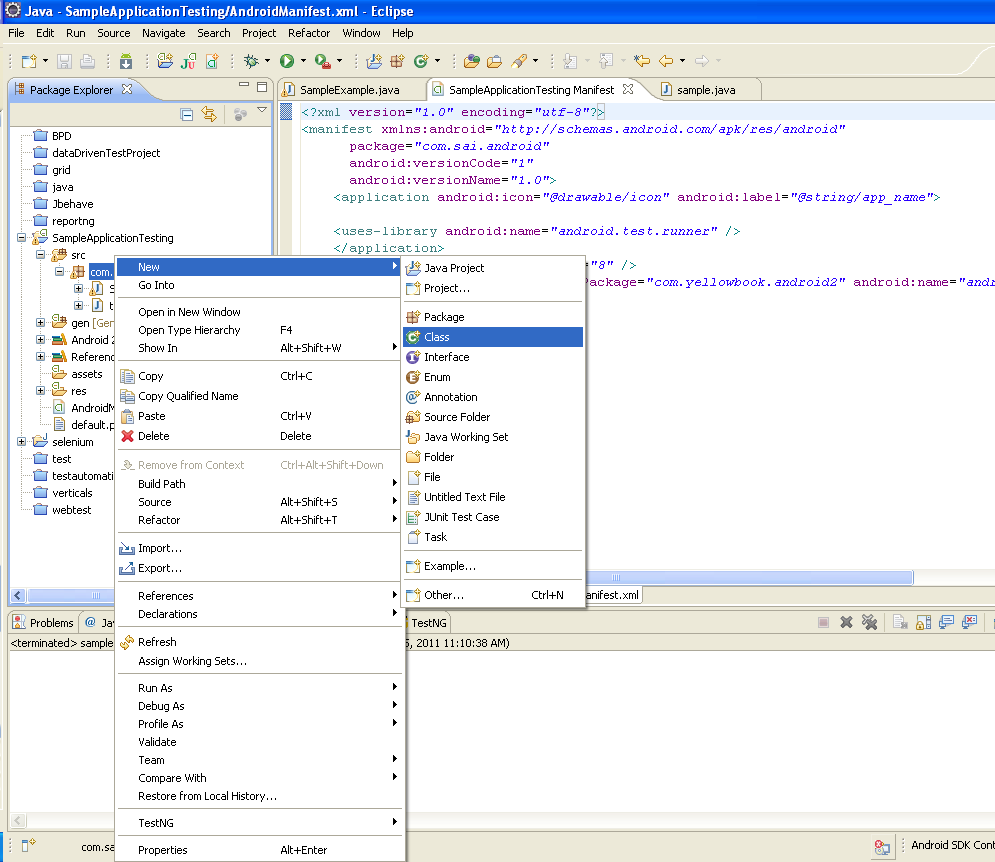This screenshot has width=995, height=862.
Task: Open the JUnit test wizard toolbar icon
Action: (187, 62)
